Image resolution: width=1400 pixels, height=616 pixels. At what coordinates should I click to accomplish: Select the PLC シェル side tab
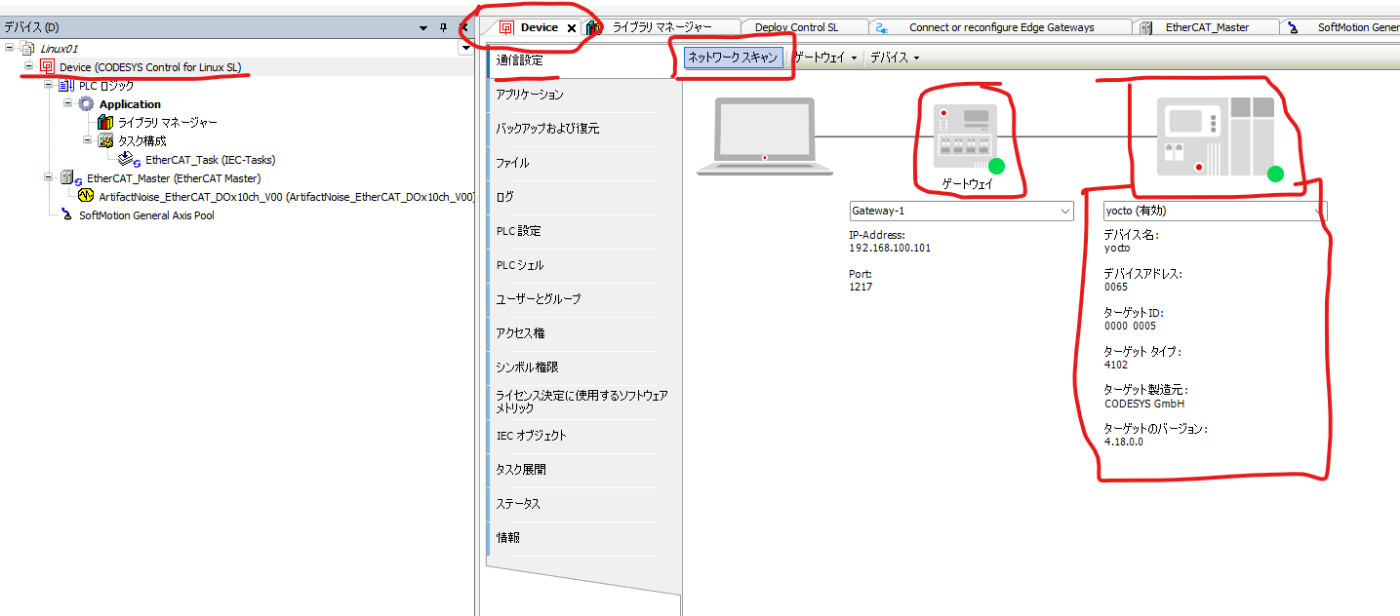click(x=584, y=264)
